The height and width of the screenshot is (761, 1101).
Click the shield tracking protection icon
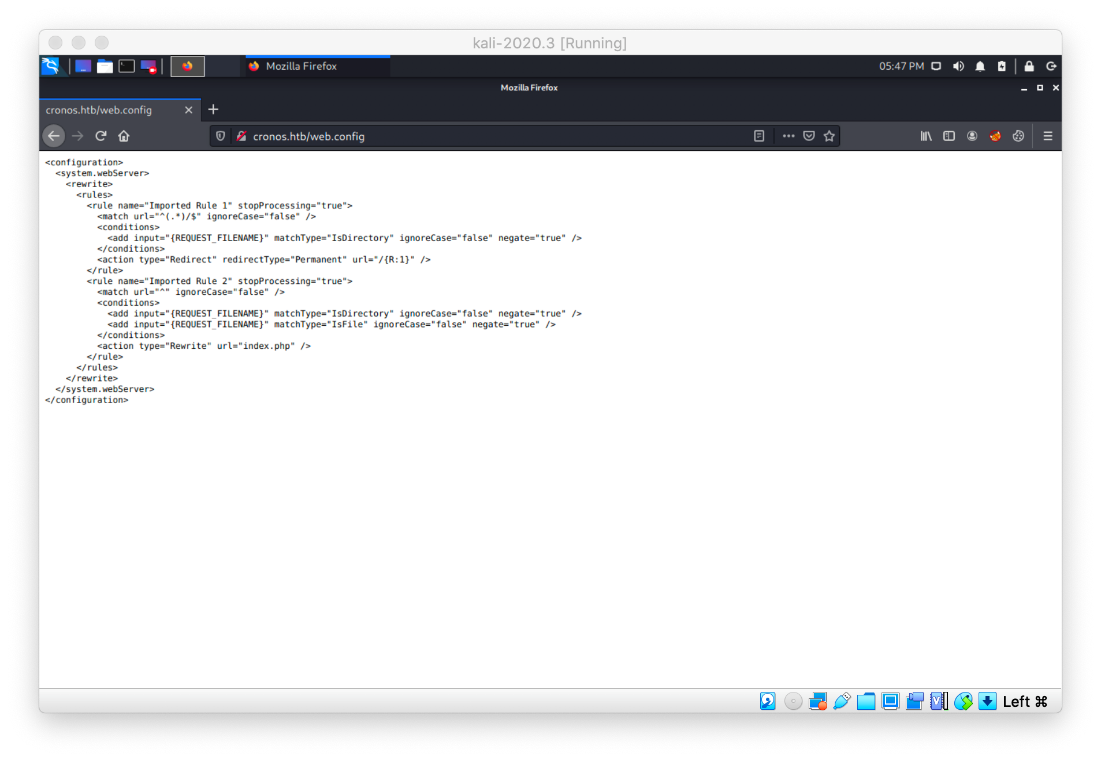point(220,135)
